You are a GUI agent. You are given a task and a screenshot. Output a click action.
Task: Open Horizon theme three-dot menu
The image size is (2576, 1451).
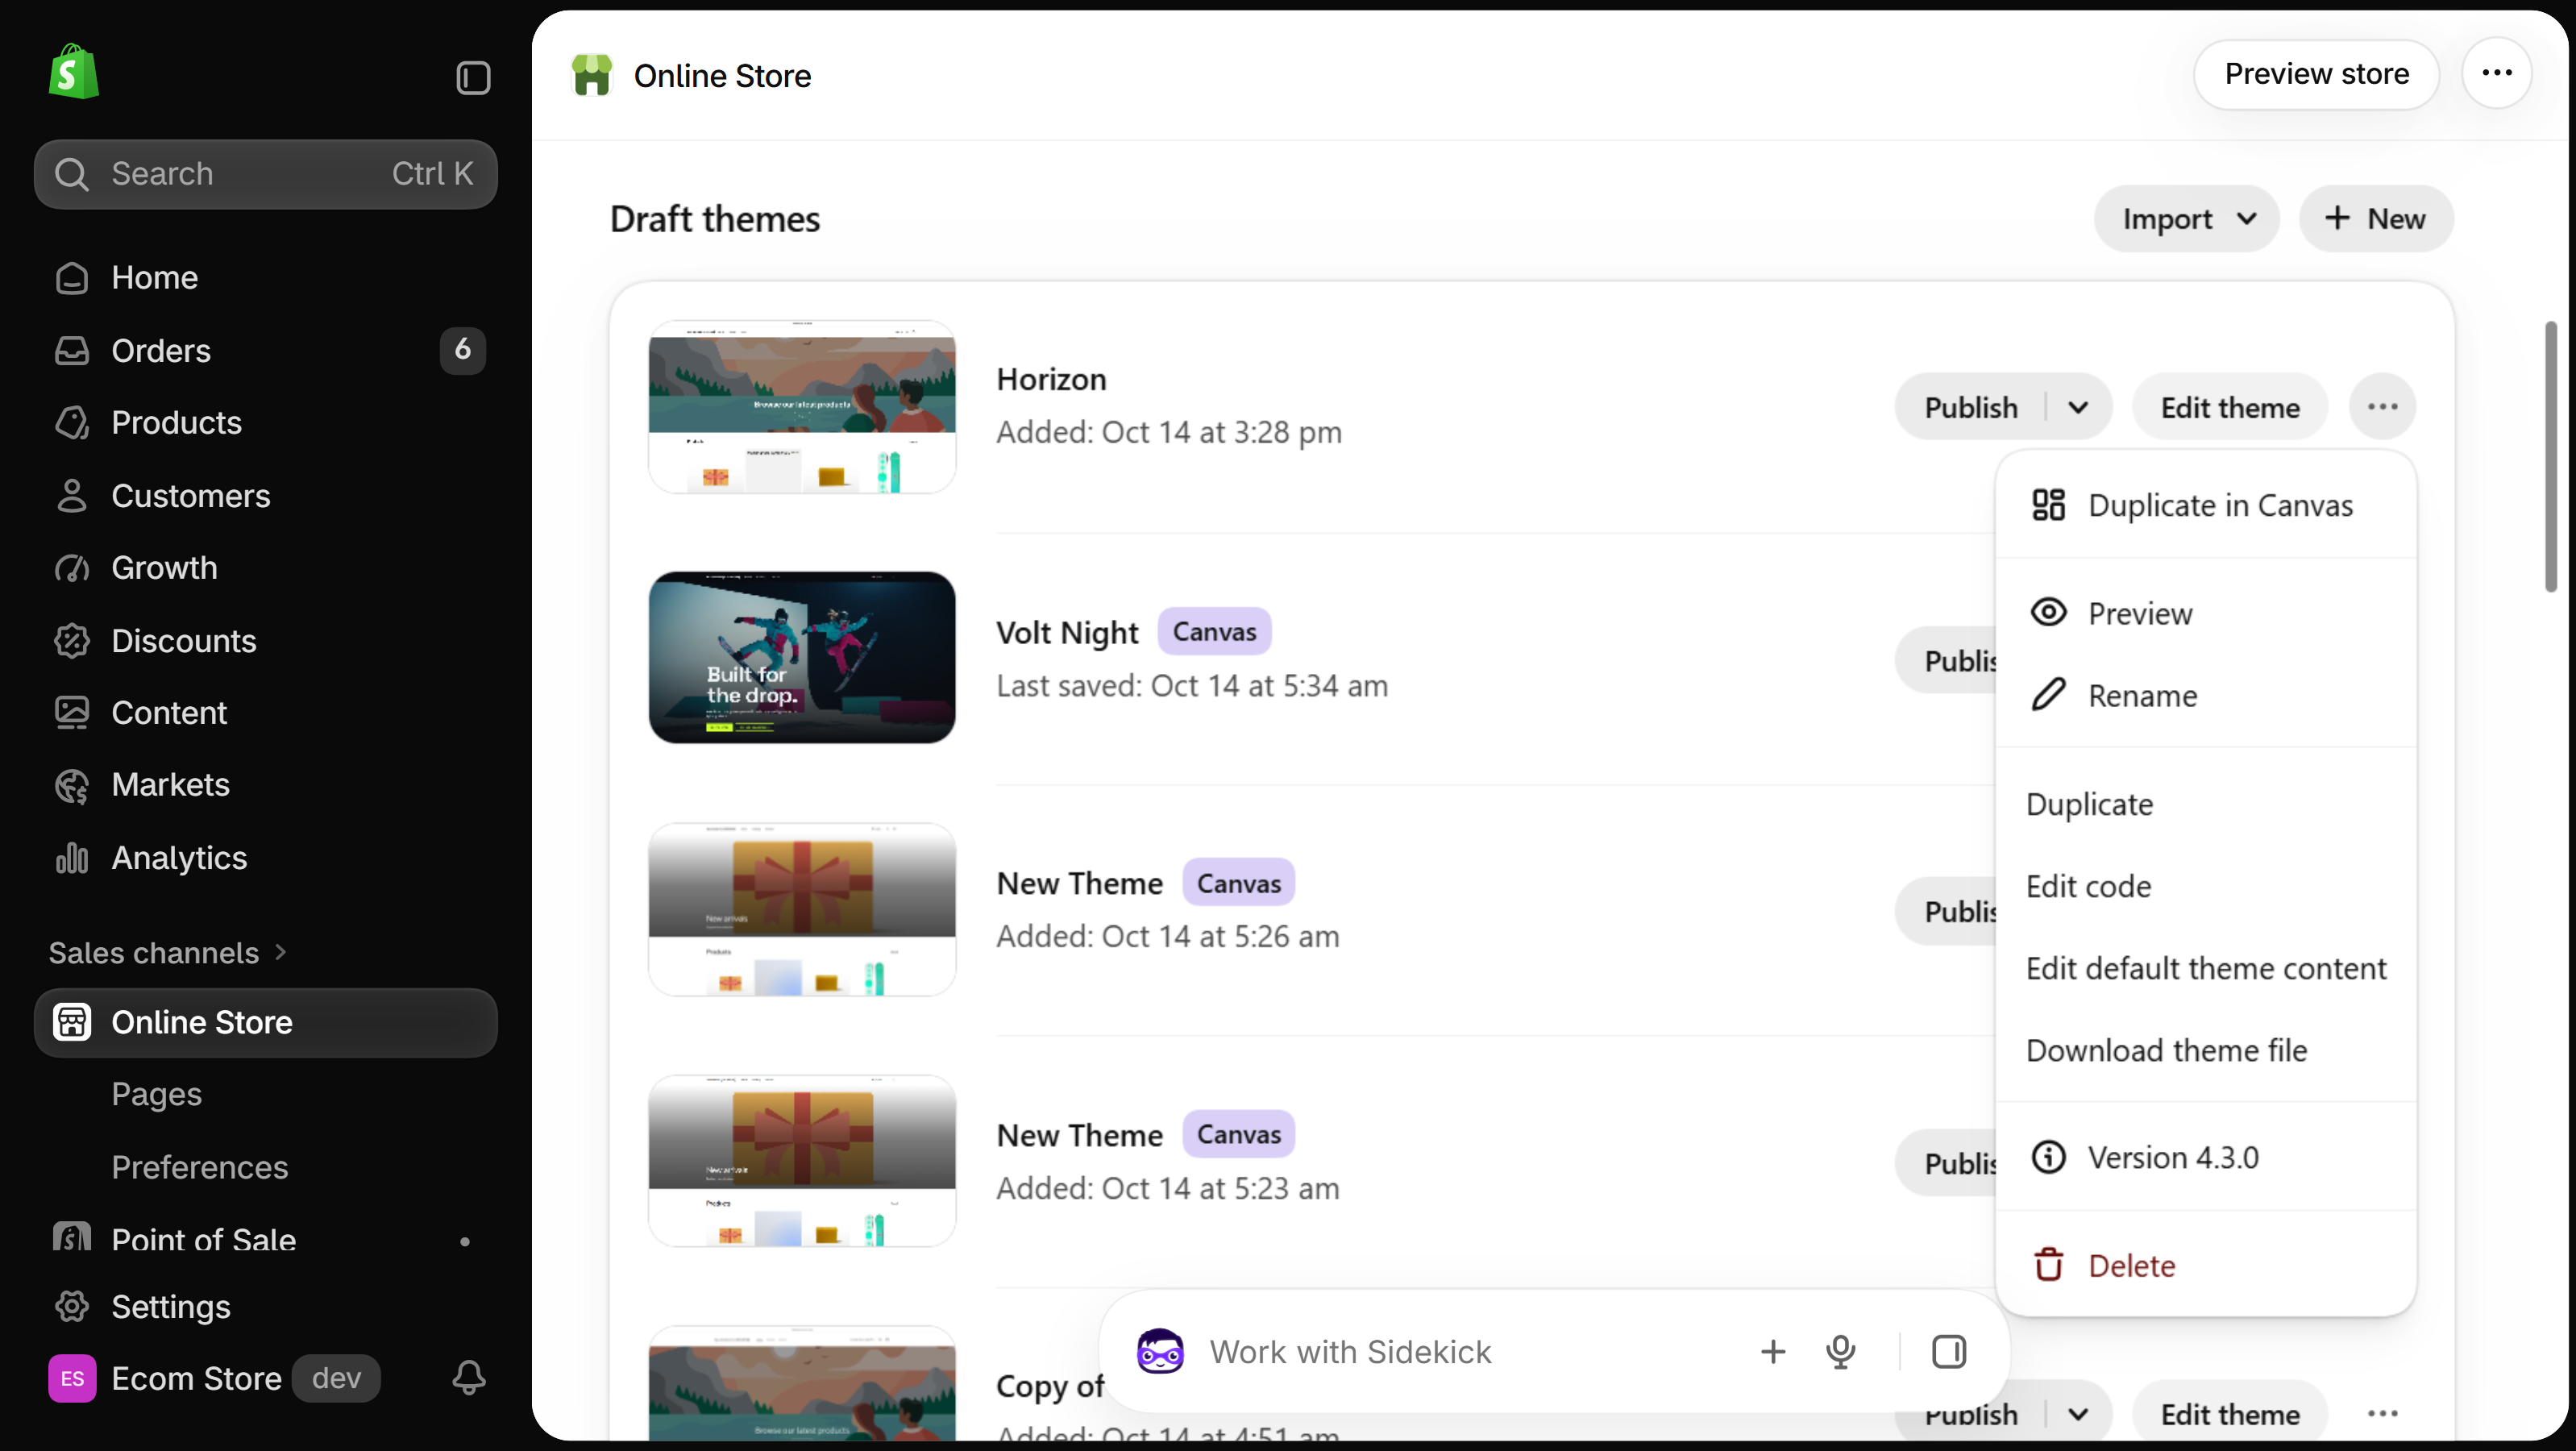pos(2383,407)
